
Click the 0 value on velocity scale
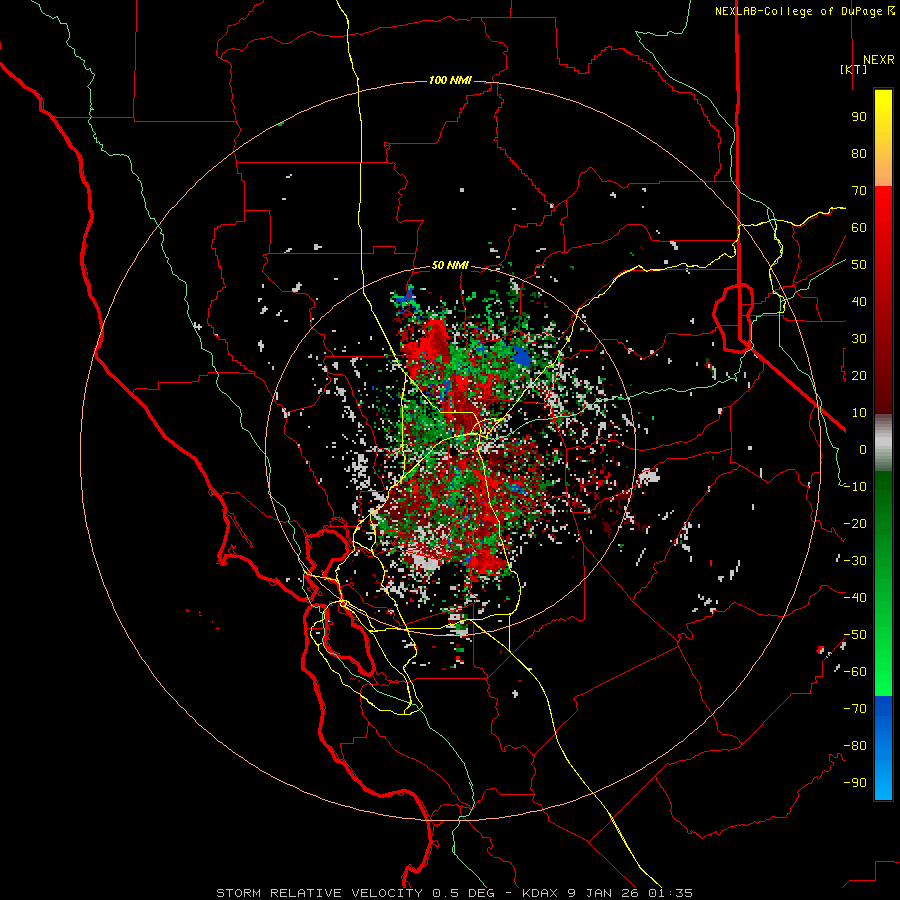(x=863, y=450)
